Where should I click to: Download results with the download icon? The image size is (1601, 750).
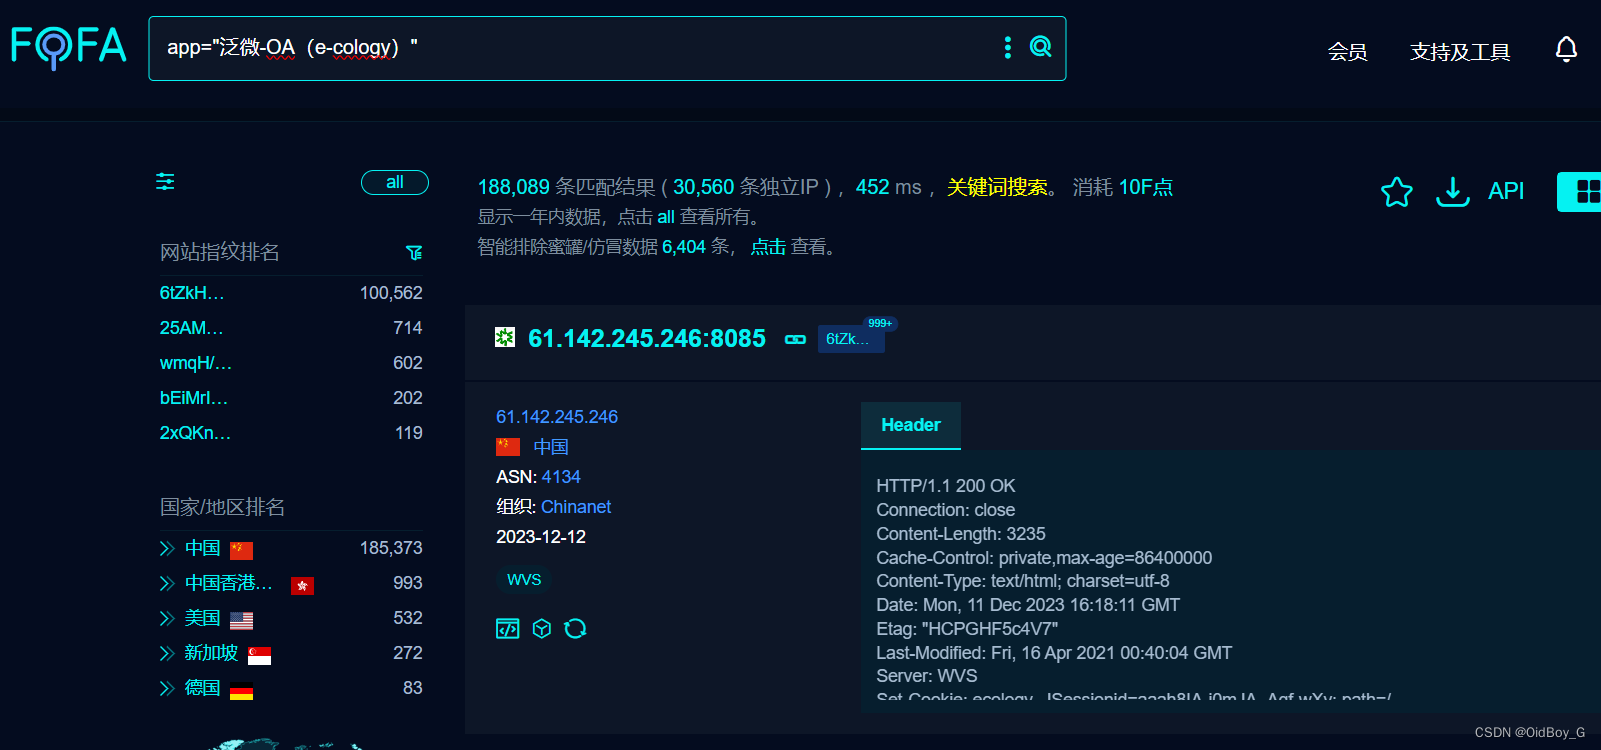pos(1452,191)
